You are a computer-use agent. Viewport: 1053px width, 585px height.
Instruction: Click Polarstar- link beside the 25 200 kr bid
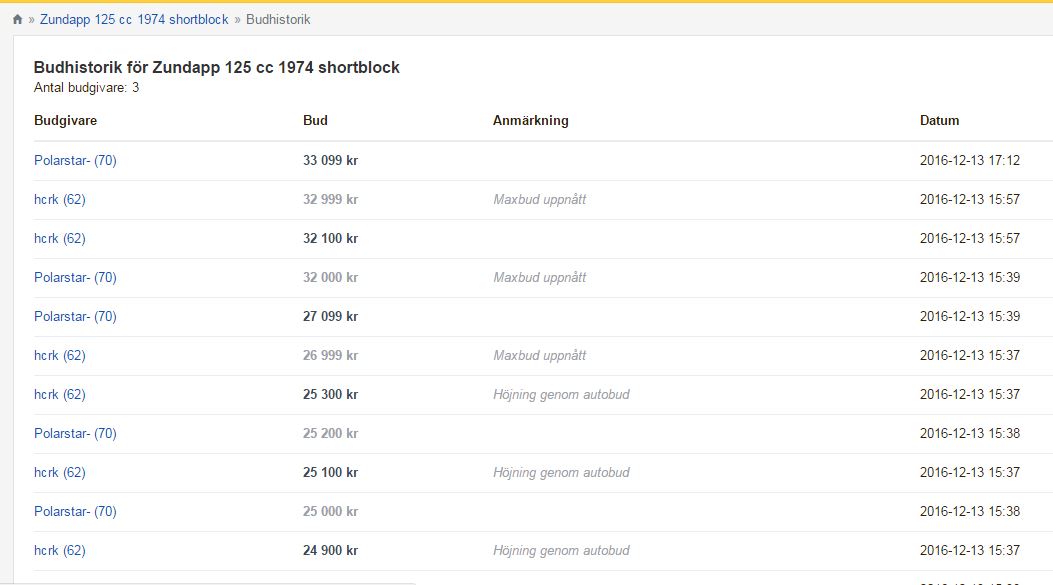75,433
